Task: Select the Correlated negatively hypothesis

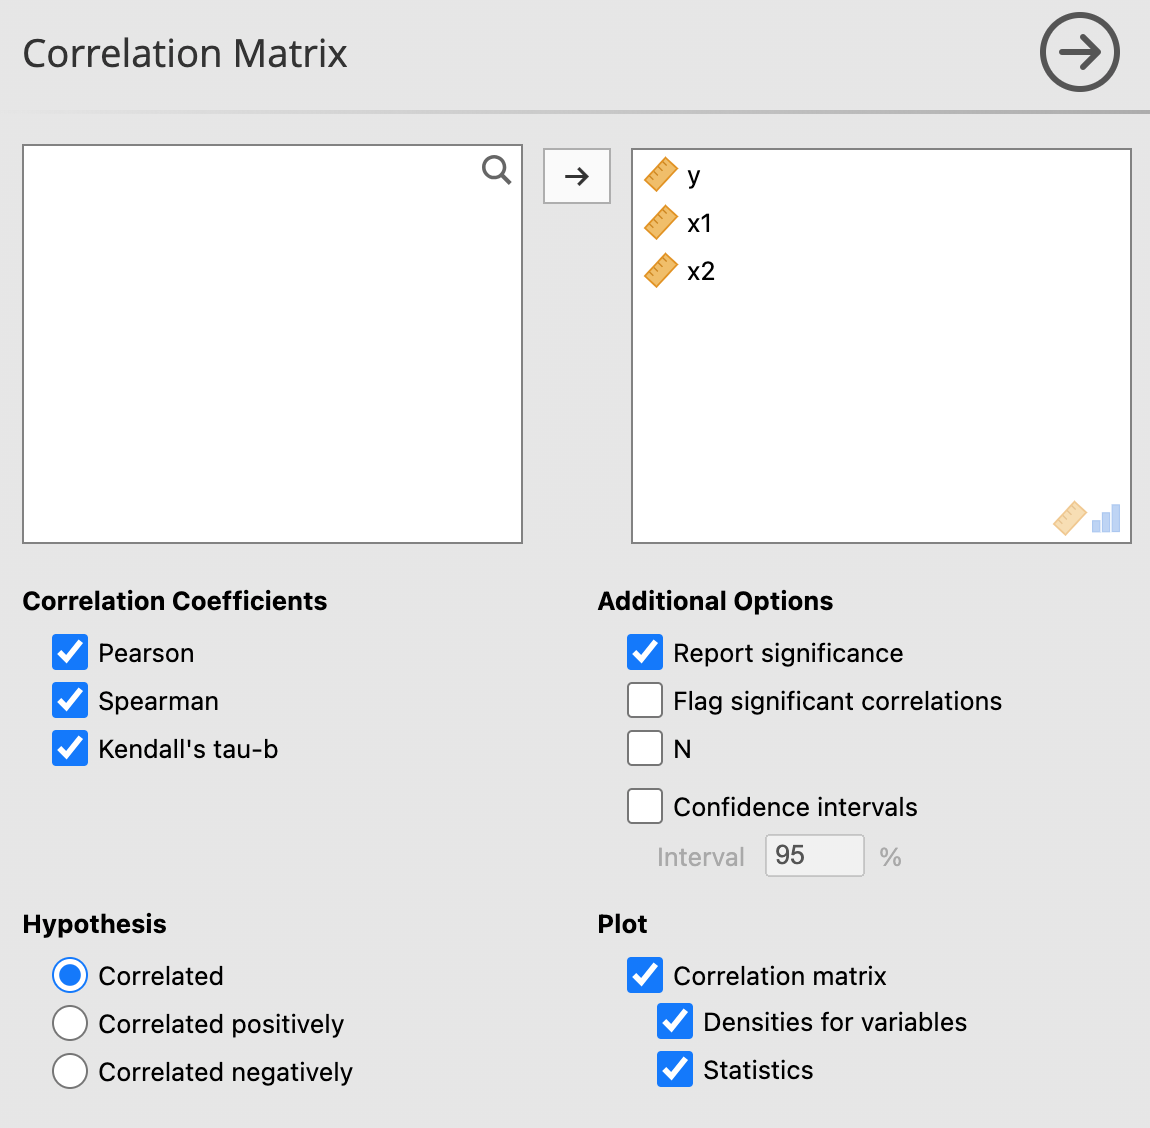Action: 69,1071
